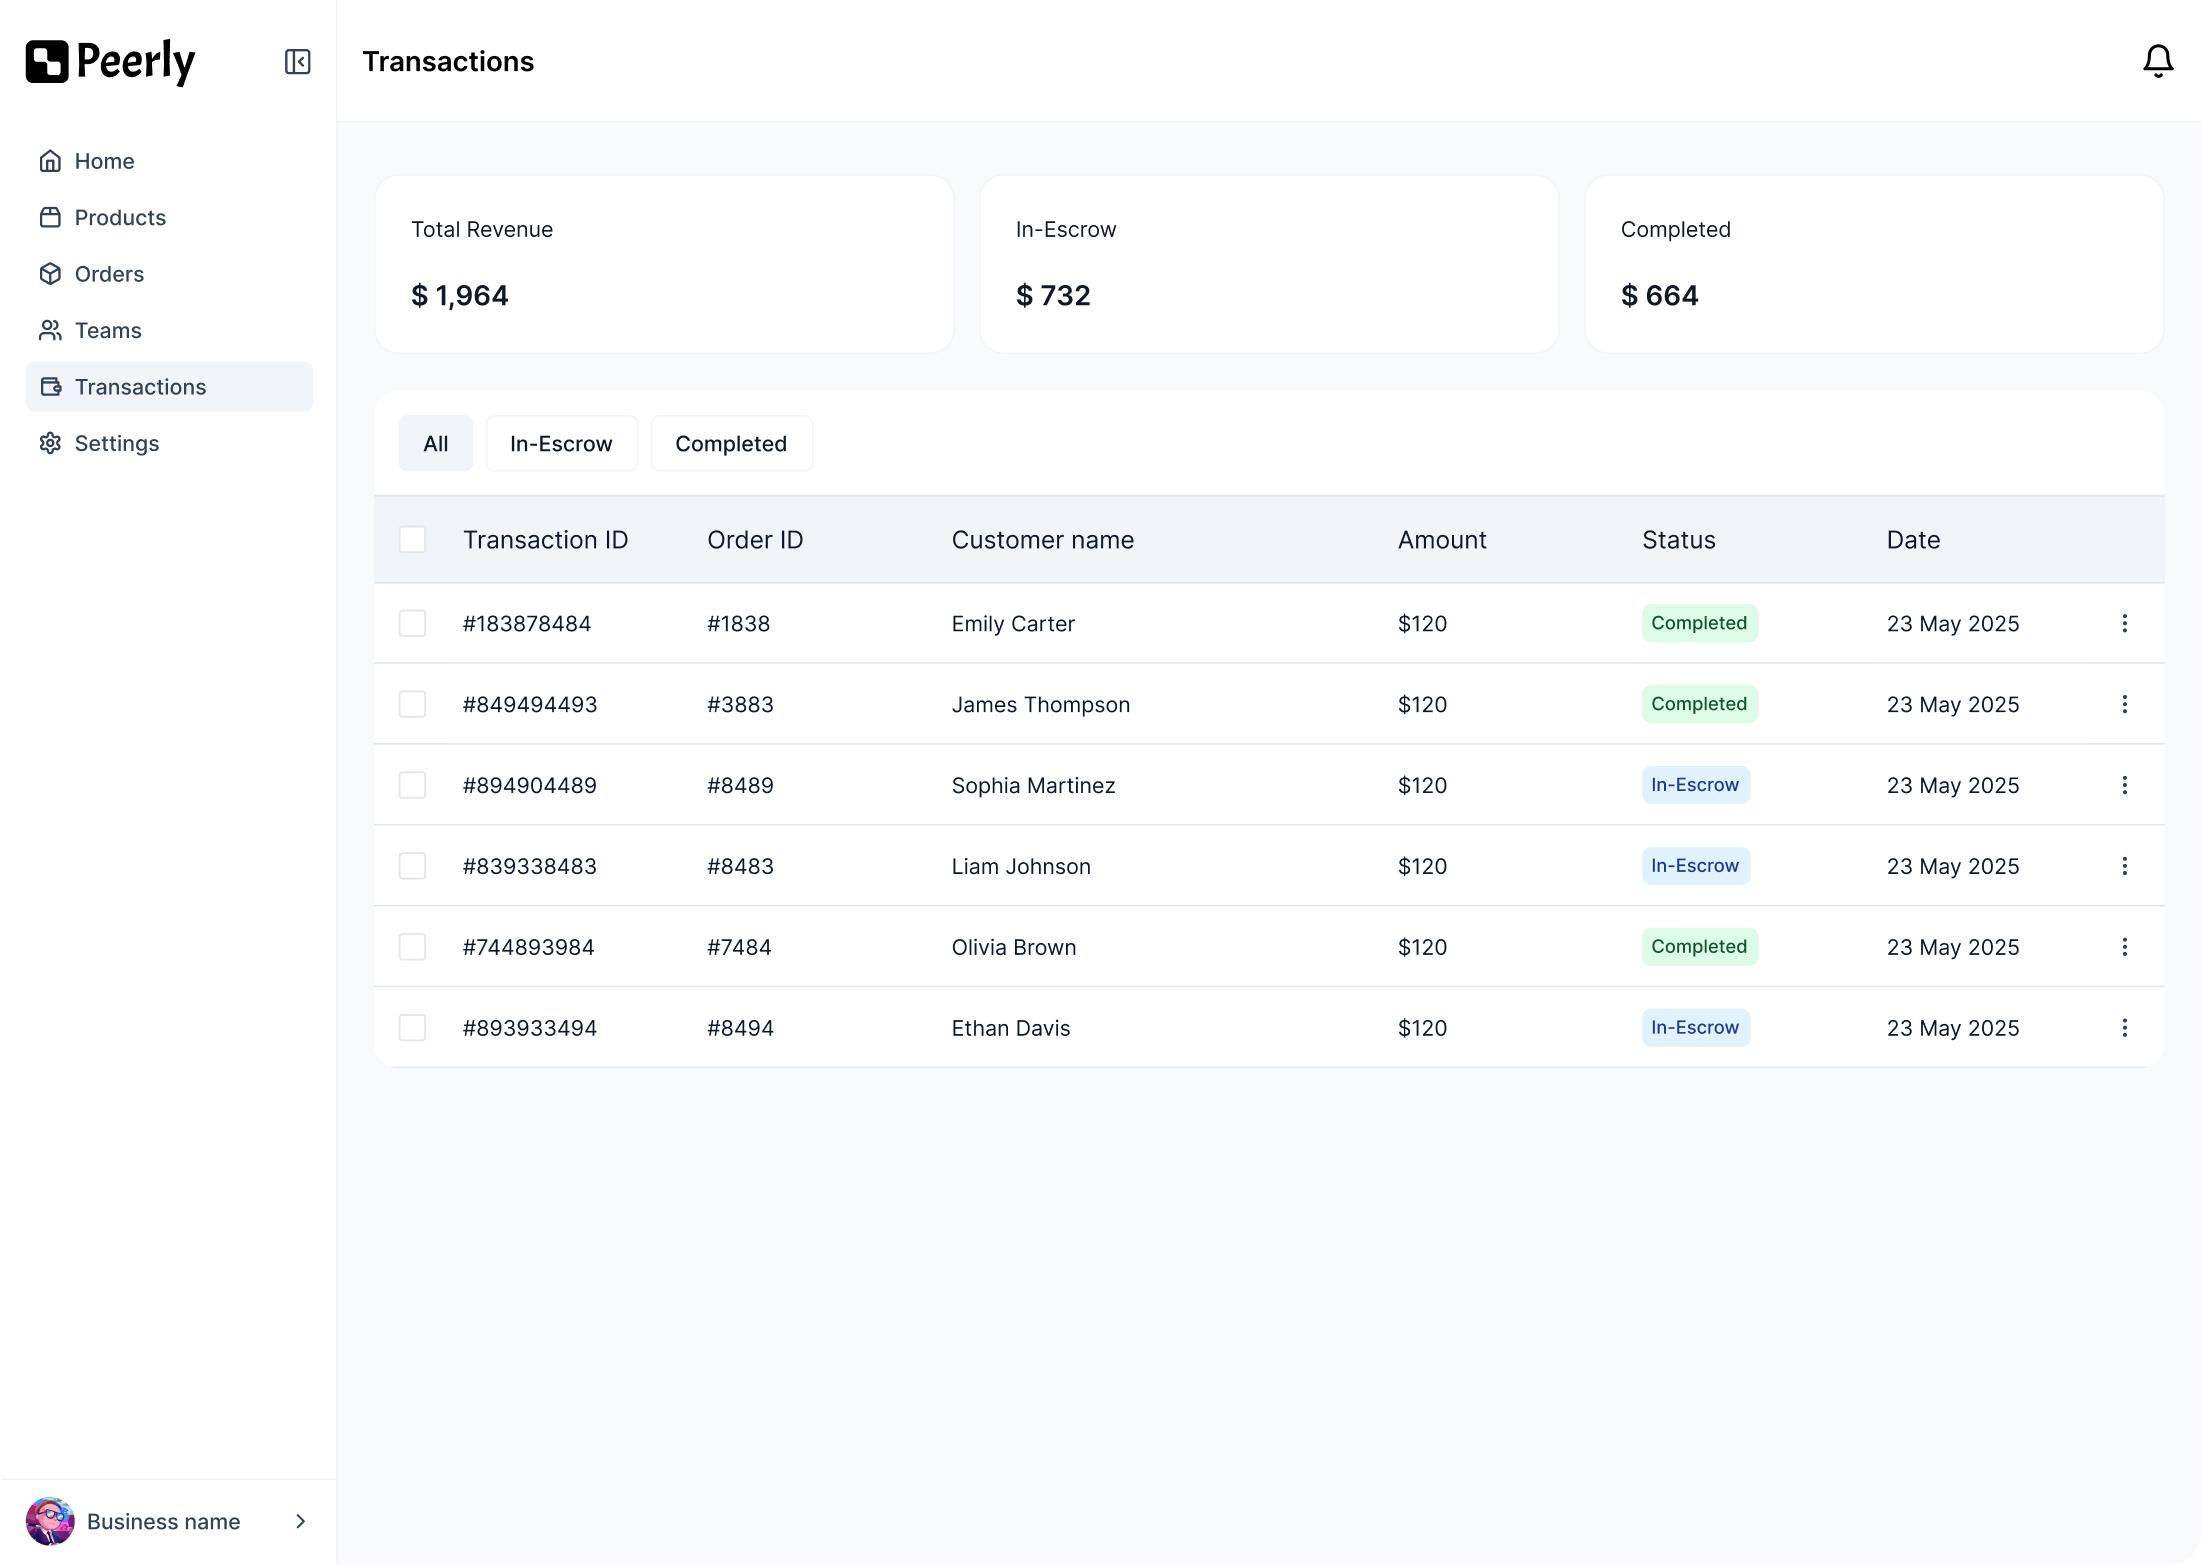Expand Business name account chevron
Screen dimensions: 2201x1565
pos(300,1521)
